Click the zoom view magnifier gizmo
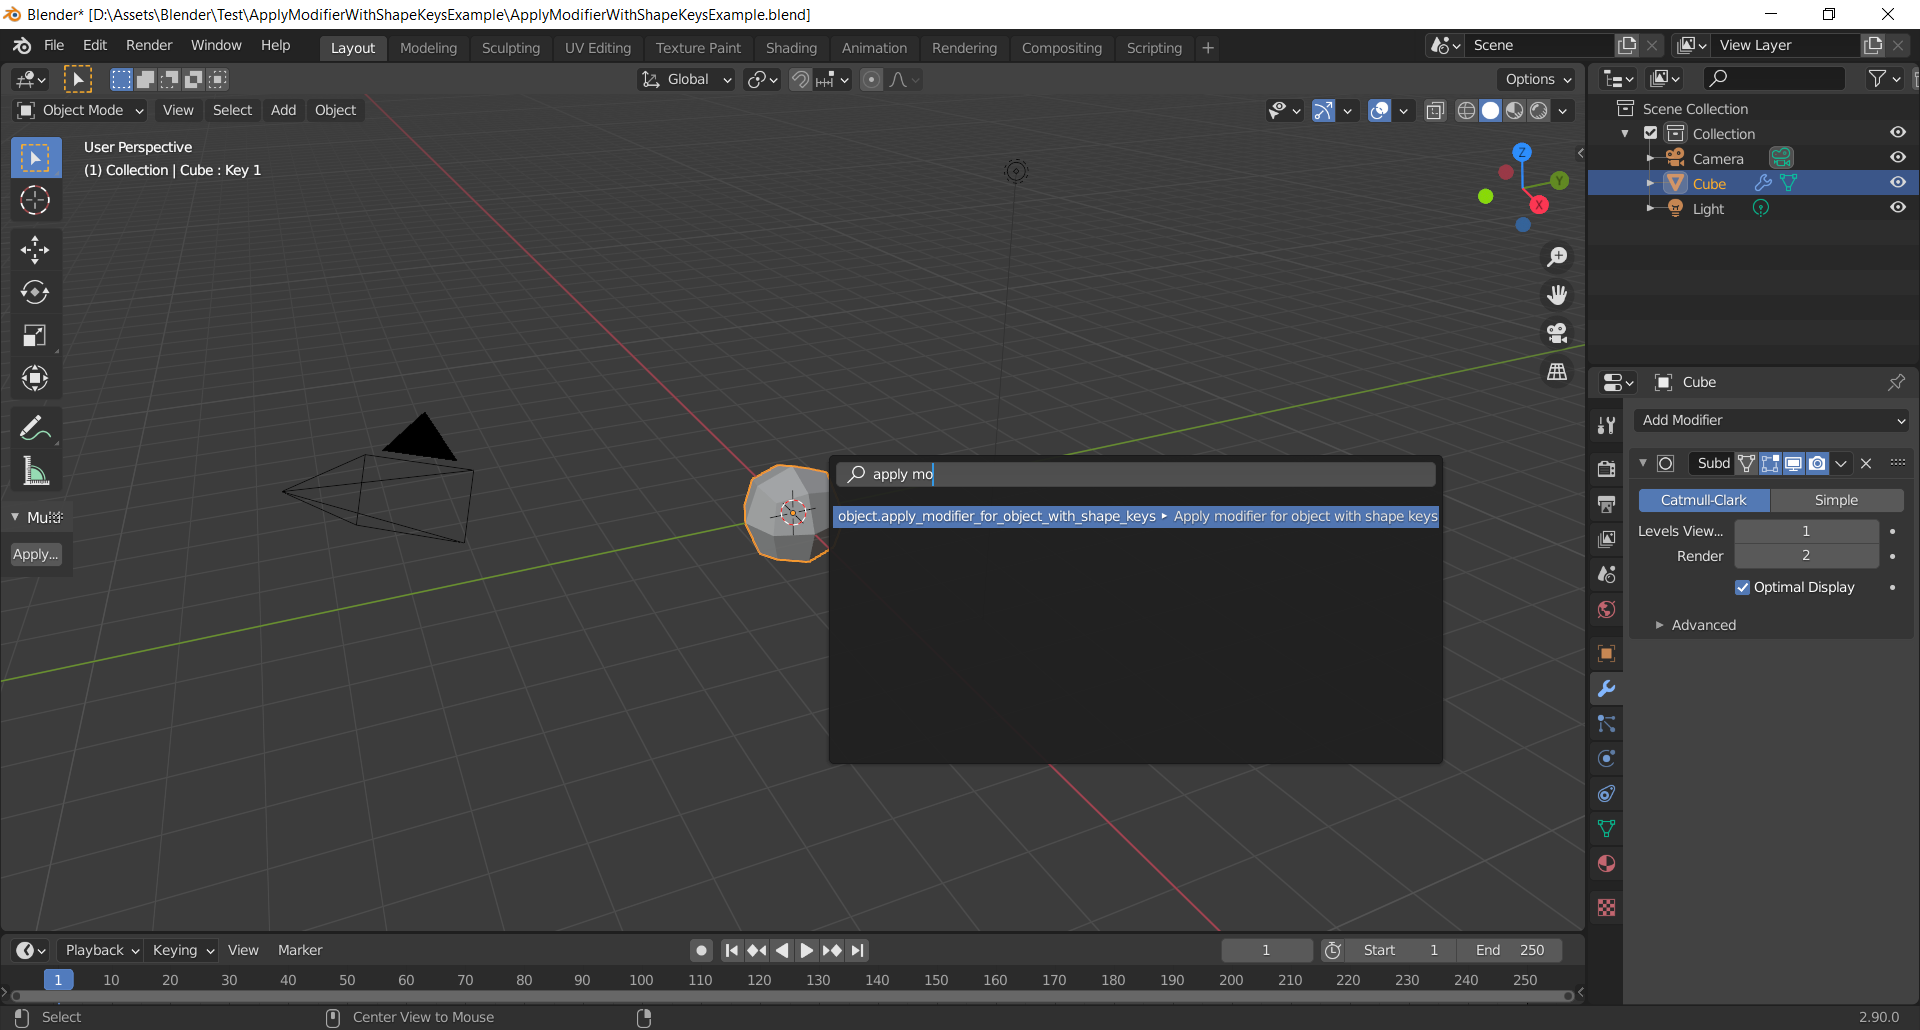The height and width of the screenshot is (1030, 1920). (1557, 257)
